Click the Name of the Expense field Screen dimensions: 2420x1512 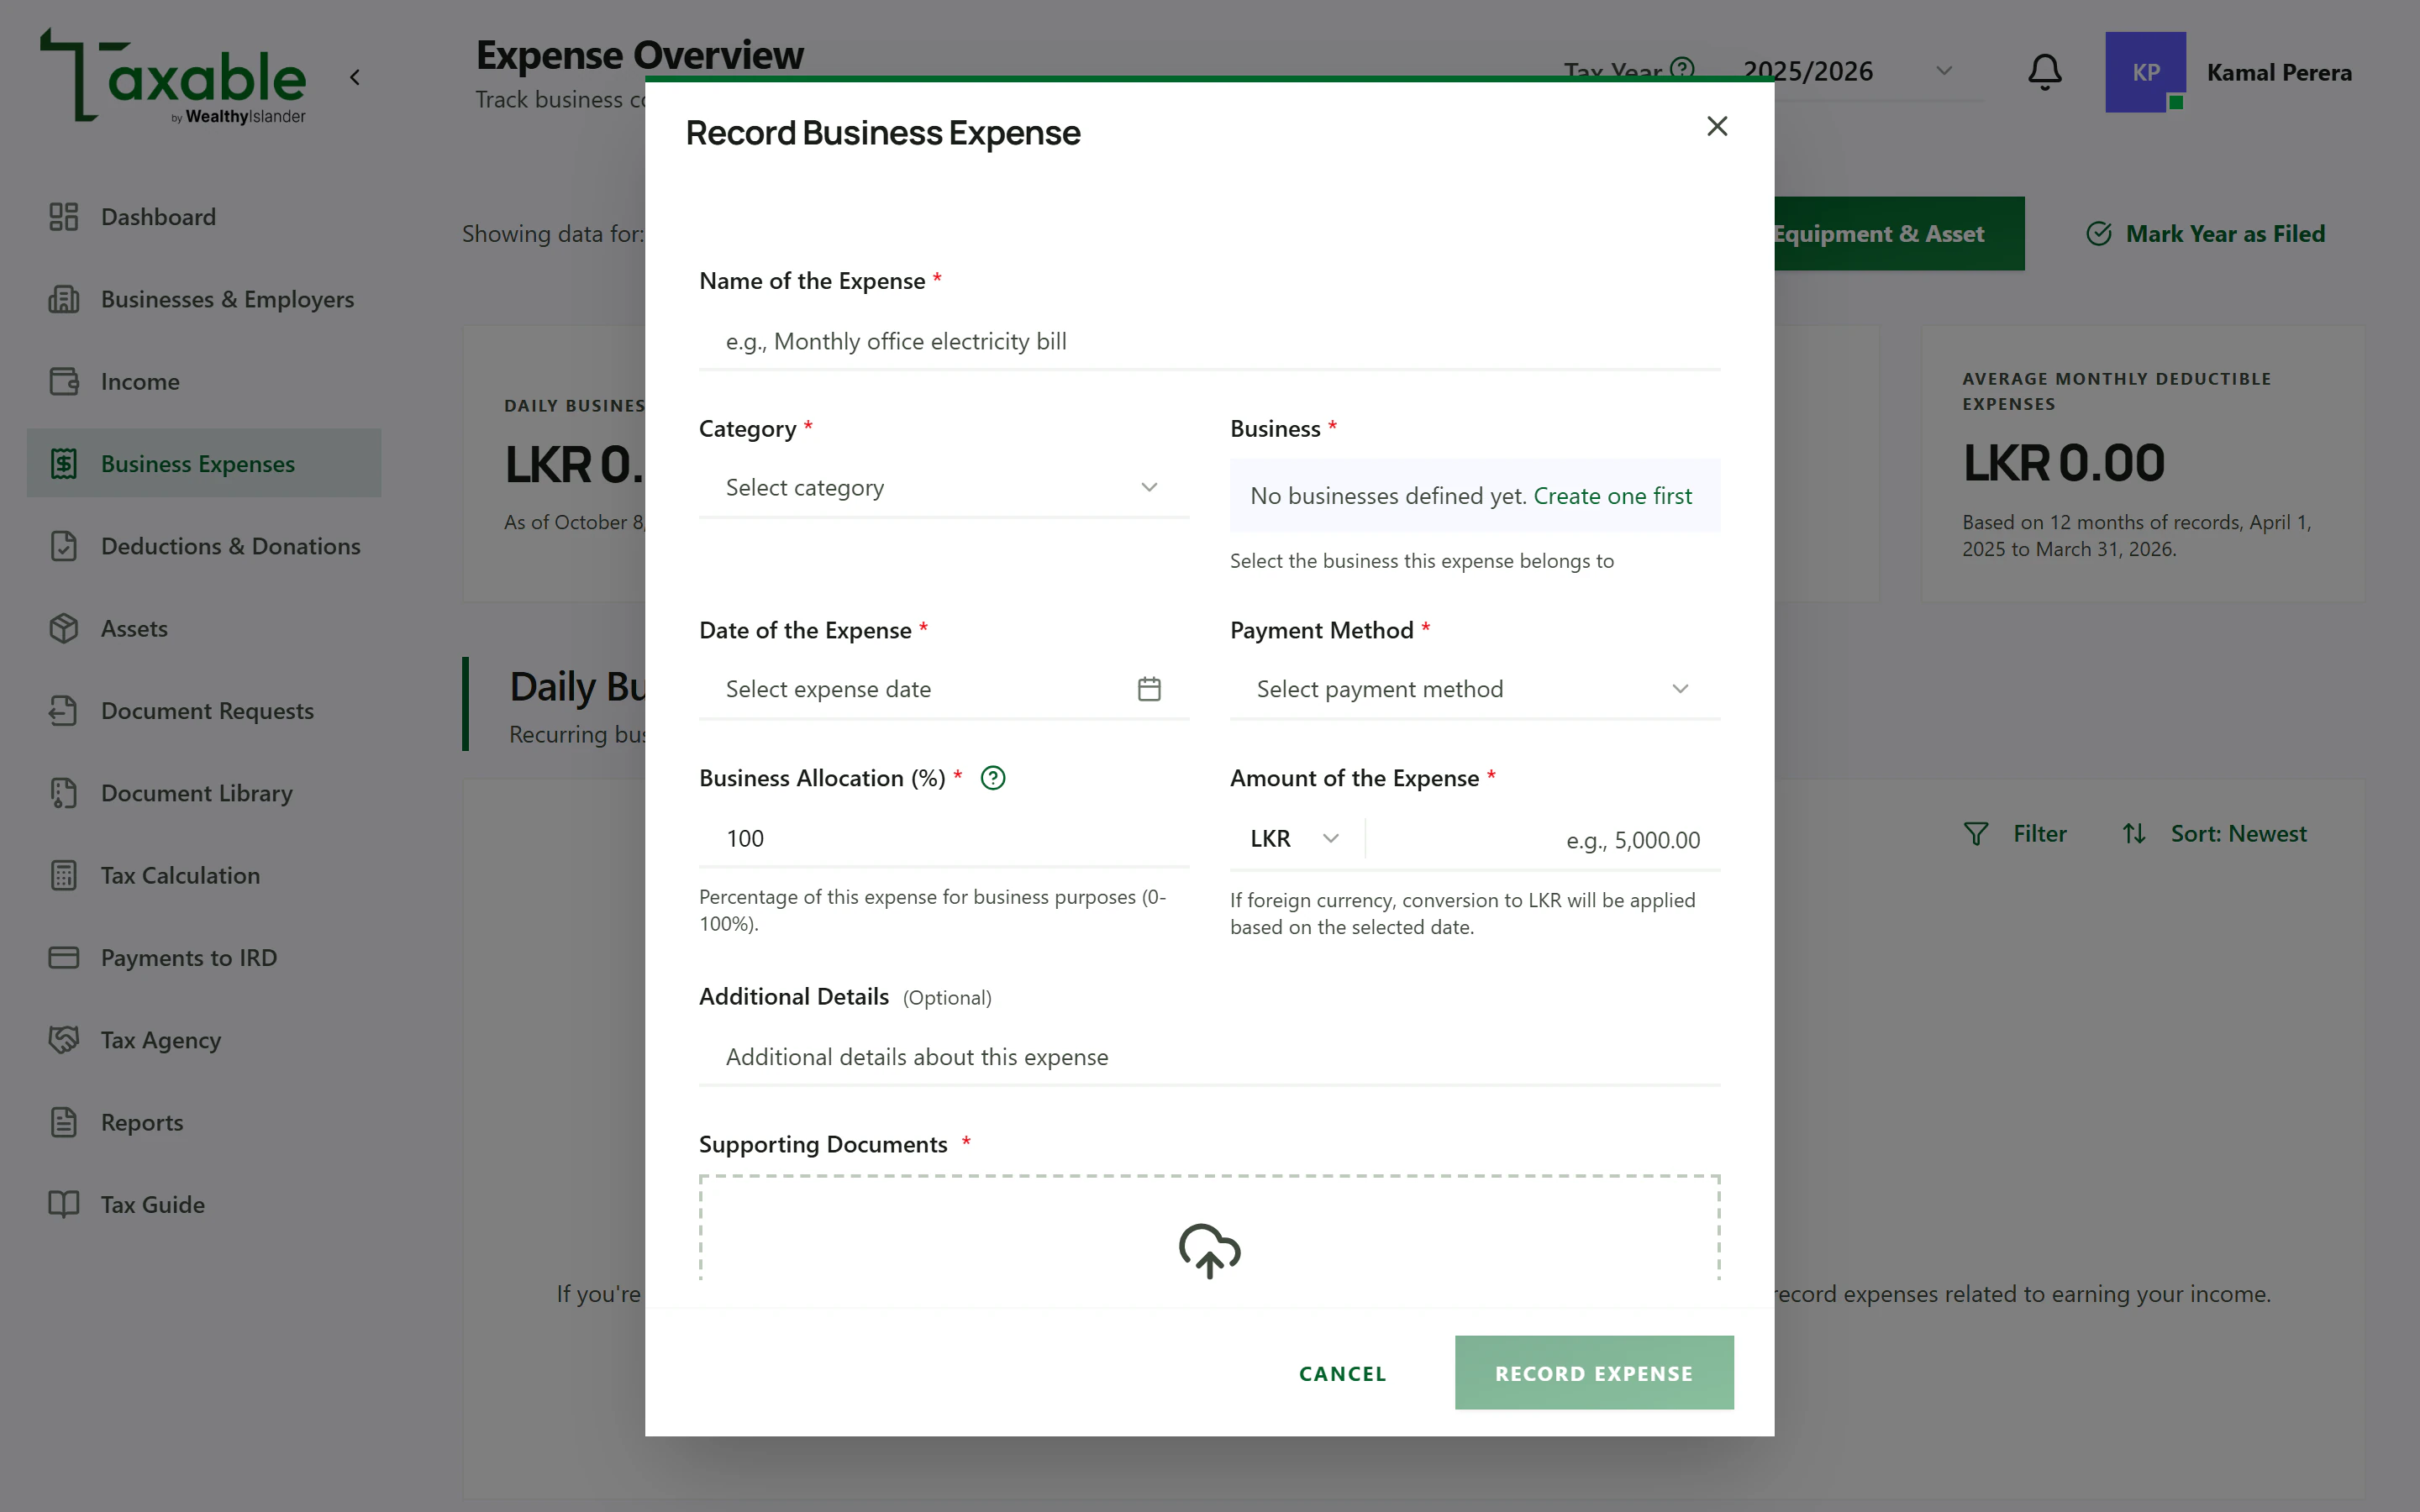(x=1209, y=342)
